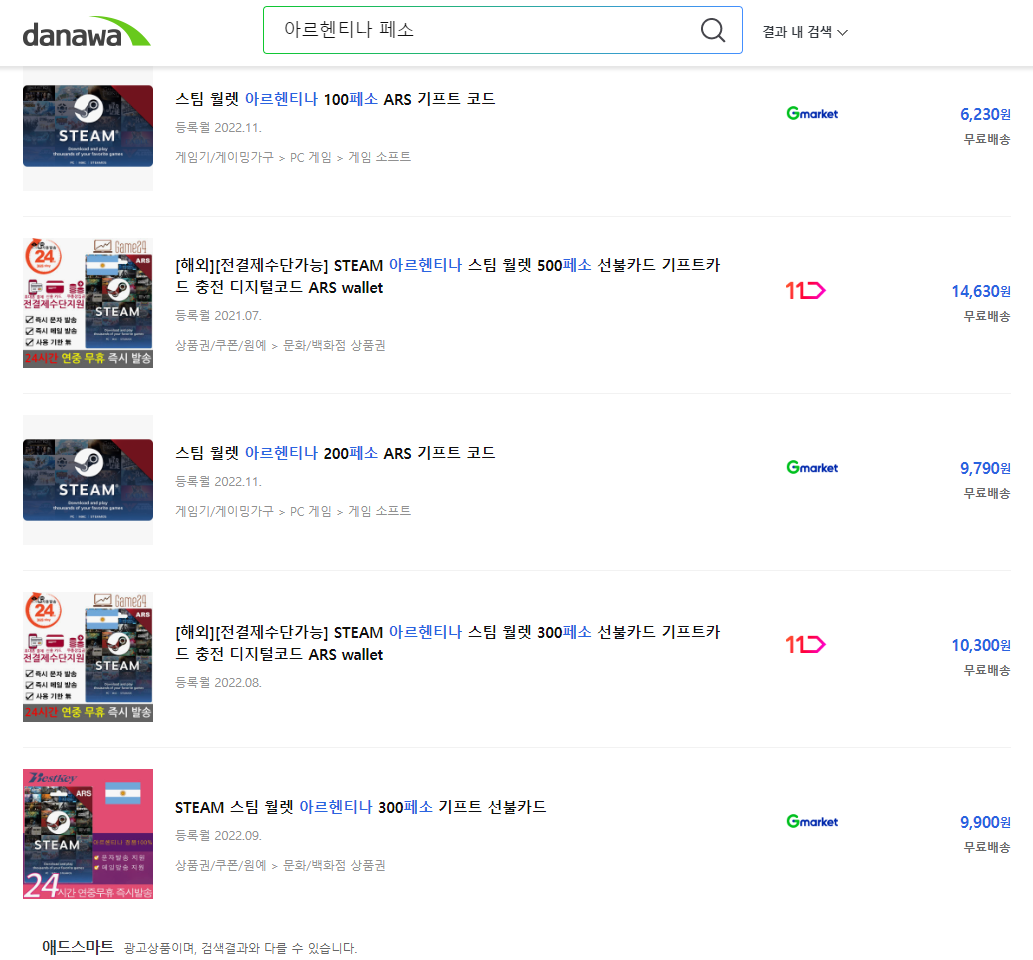Image resolution: width=1033 pixels, height=960 pixels.
Task: Click 무료배송 under the 9,900원 price
Action: coord(987,847)
